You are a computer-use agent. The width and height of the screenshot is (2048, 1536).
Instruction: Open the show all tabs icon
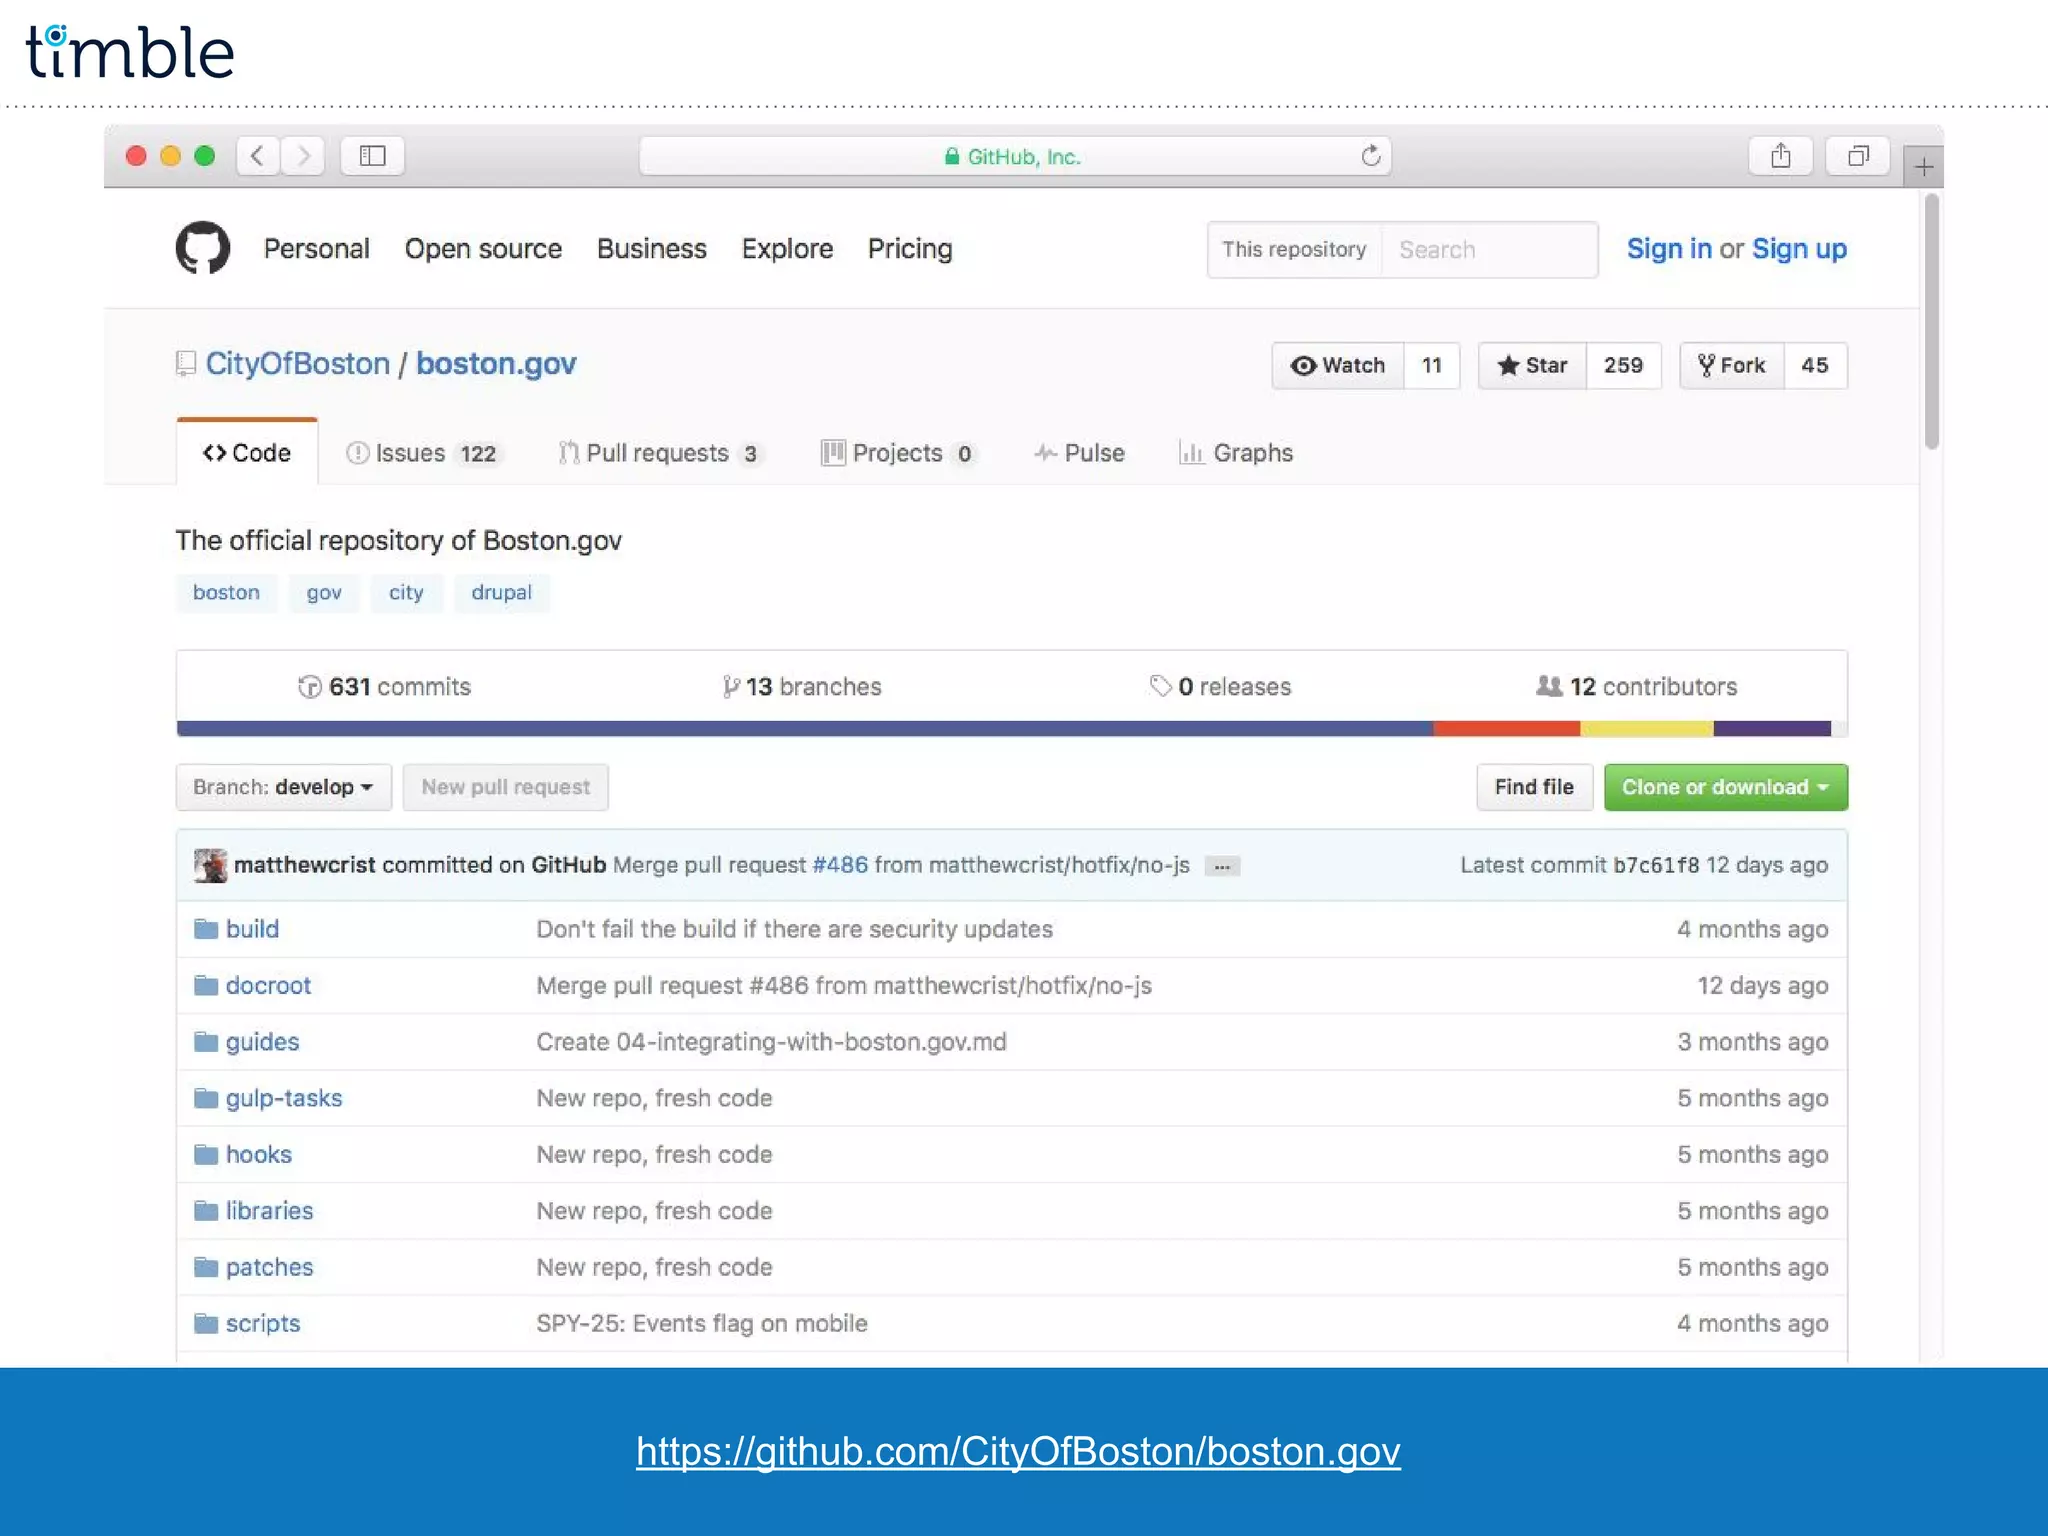[x=1858, y=156]
